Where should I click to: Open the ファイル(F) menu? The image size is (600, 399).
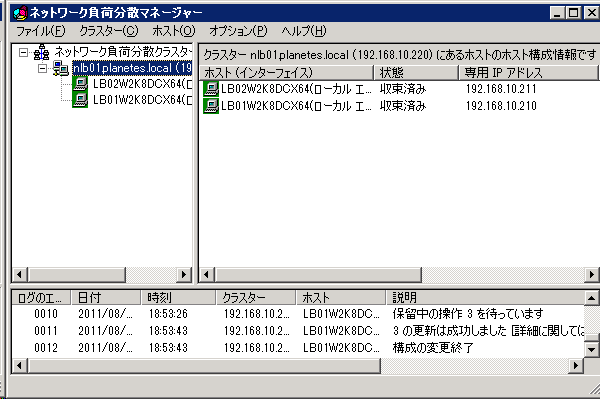pos(41,31)
